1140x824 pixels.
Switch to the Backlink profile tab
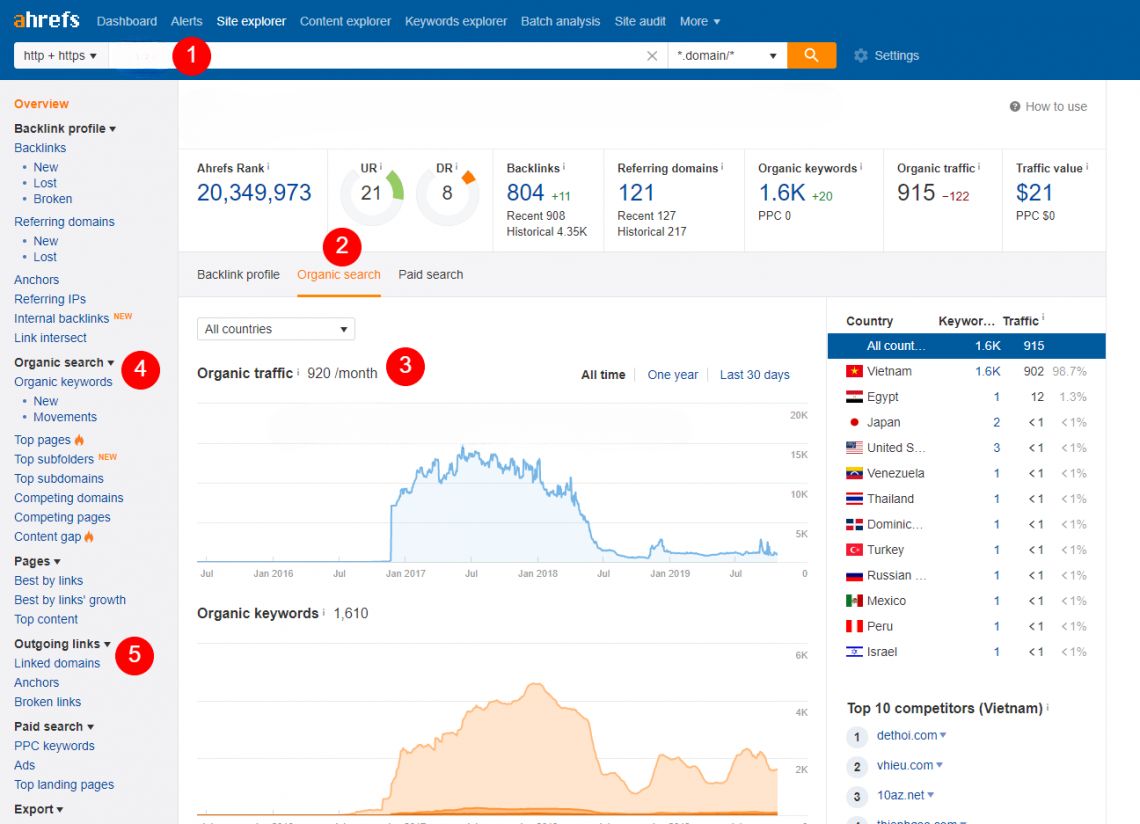click(x=238, y=274)
